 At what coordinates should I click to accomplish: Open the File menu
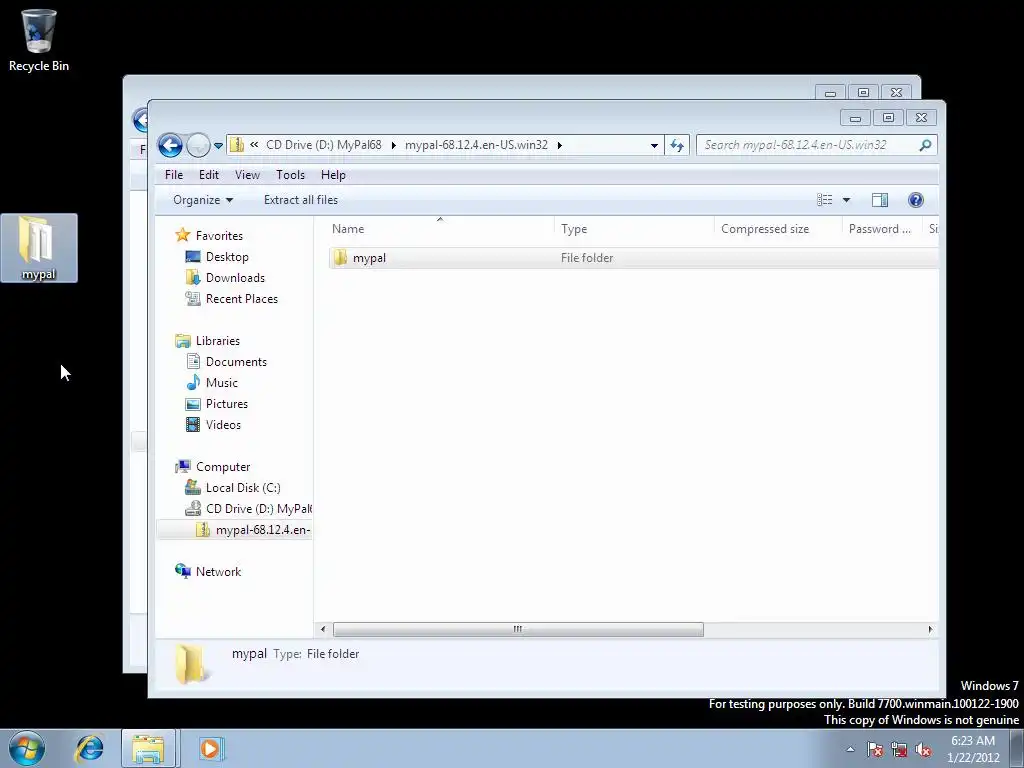174,175
